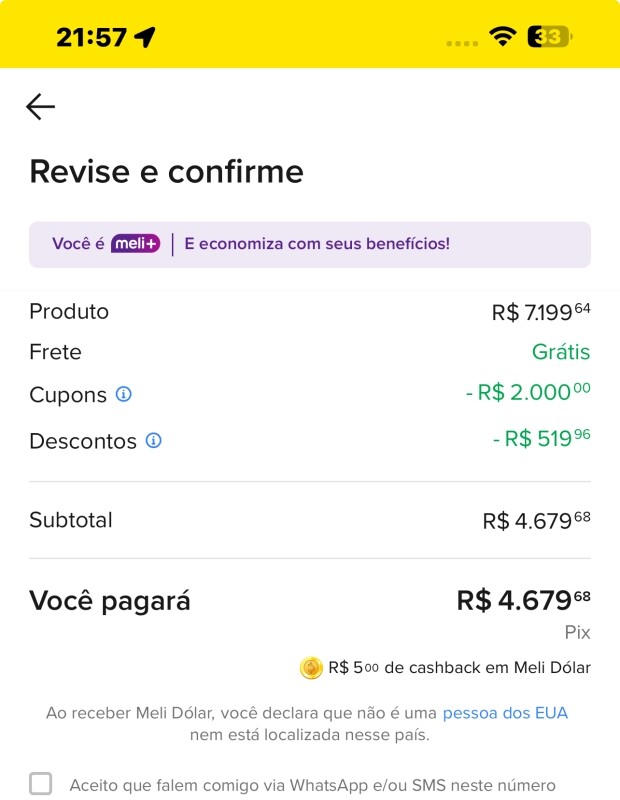The height and width of the screenshot is (800, 620).
Task: Tap the Meli+ badge logo
Action: 135,244
